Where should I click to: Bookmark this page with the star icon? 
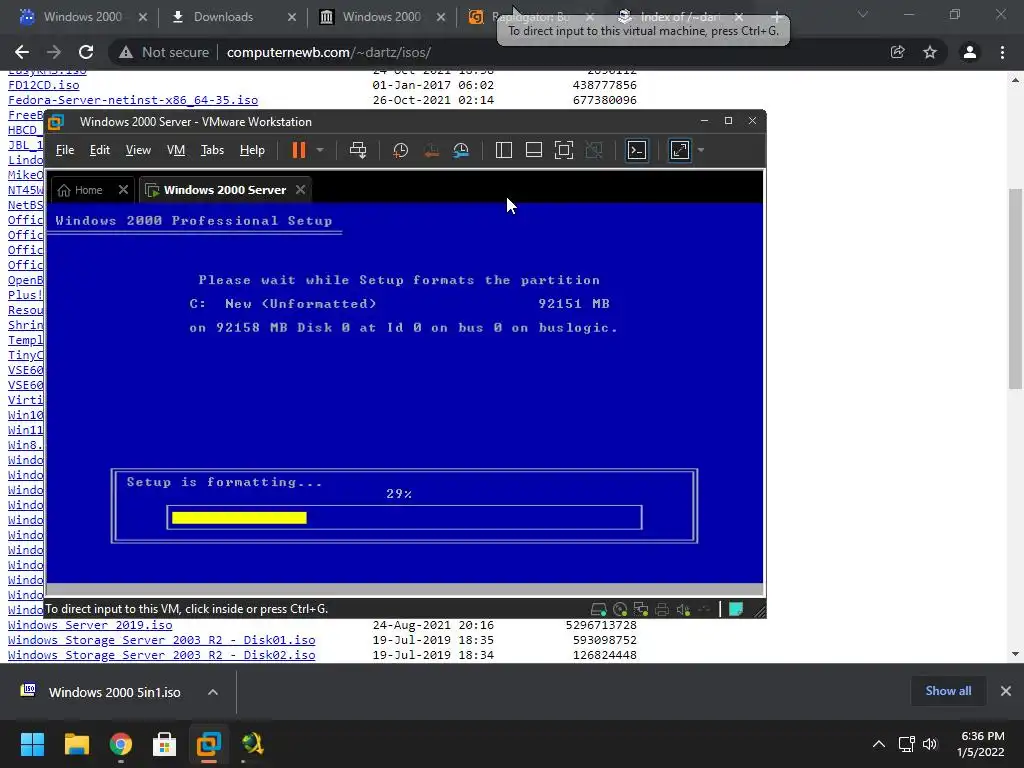point(930,52)
